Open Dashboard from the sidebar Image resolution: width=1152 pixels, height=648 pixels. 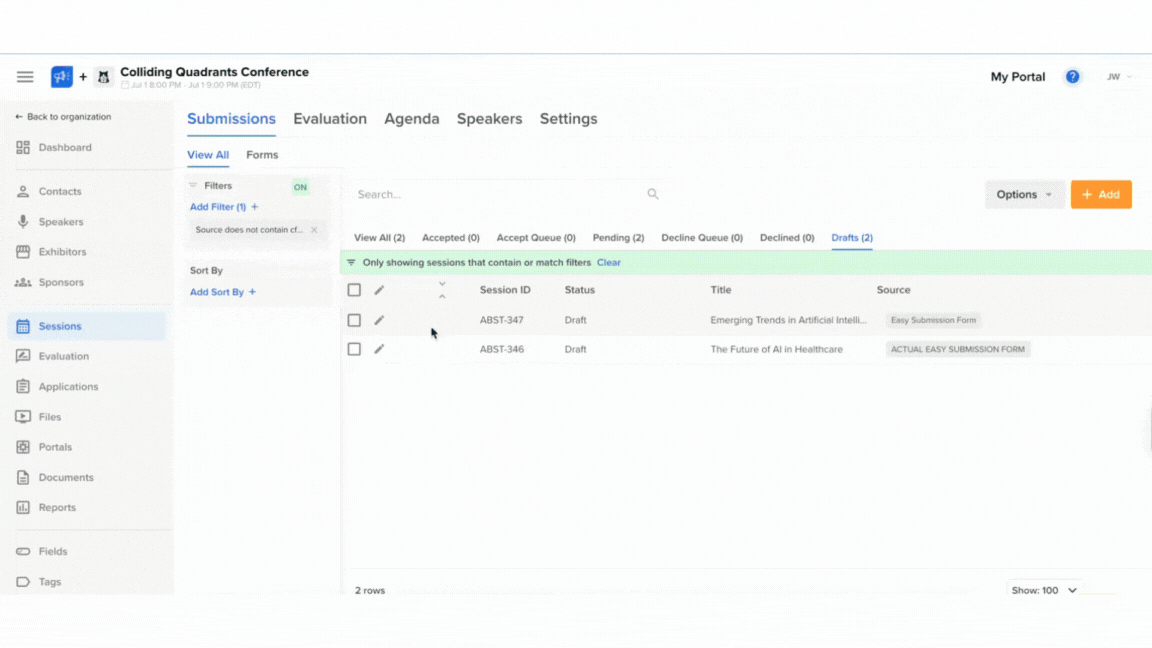coord(64,148)
